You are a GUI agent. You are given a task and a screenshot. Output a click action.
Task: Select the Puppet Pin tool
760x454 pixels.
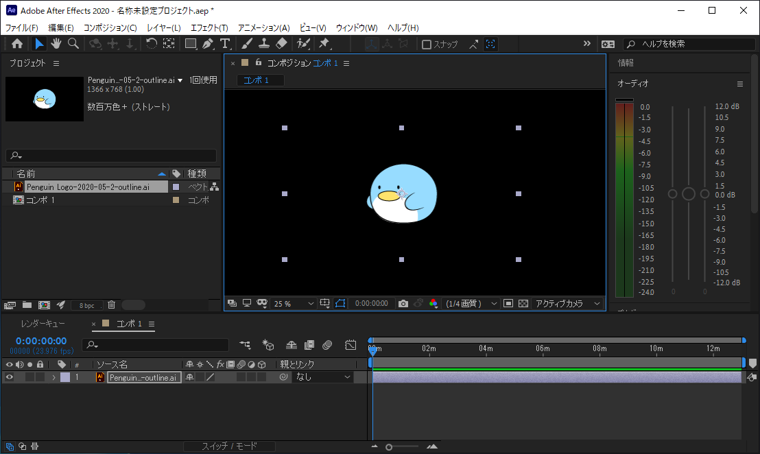[324, 44]
